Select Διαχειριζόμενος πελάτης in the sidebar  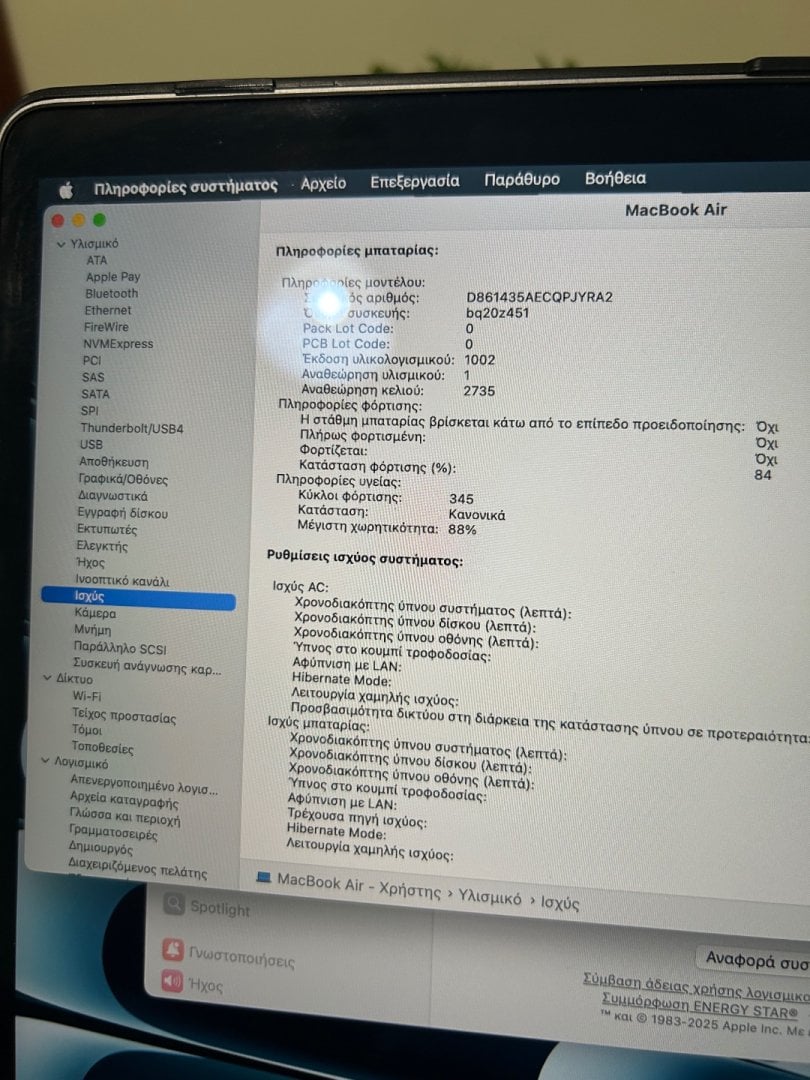click(138, 869)
